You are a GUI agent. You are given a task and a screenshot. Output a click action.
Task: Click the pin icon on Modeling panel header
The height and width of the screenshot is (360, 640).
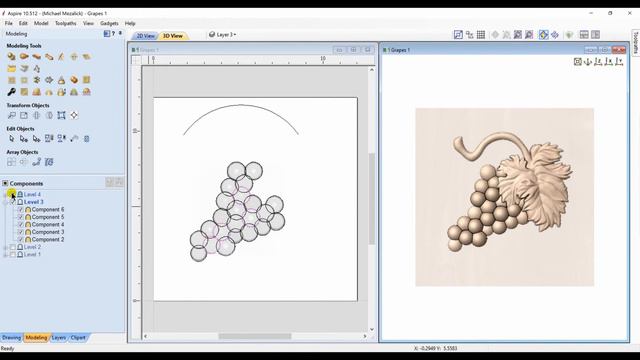click(120, 33)
